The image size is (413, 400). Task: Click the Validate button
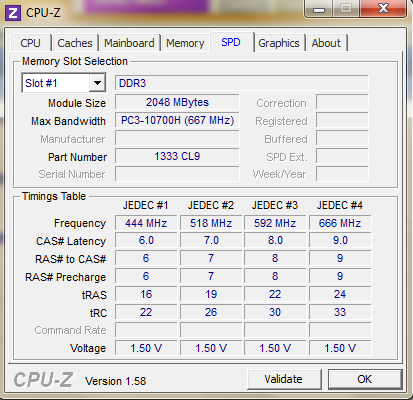[284, 379]
